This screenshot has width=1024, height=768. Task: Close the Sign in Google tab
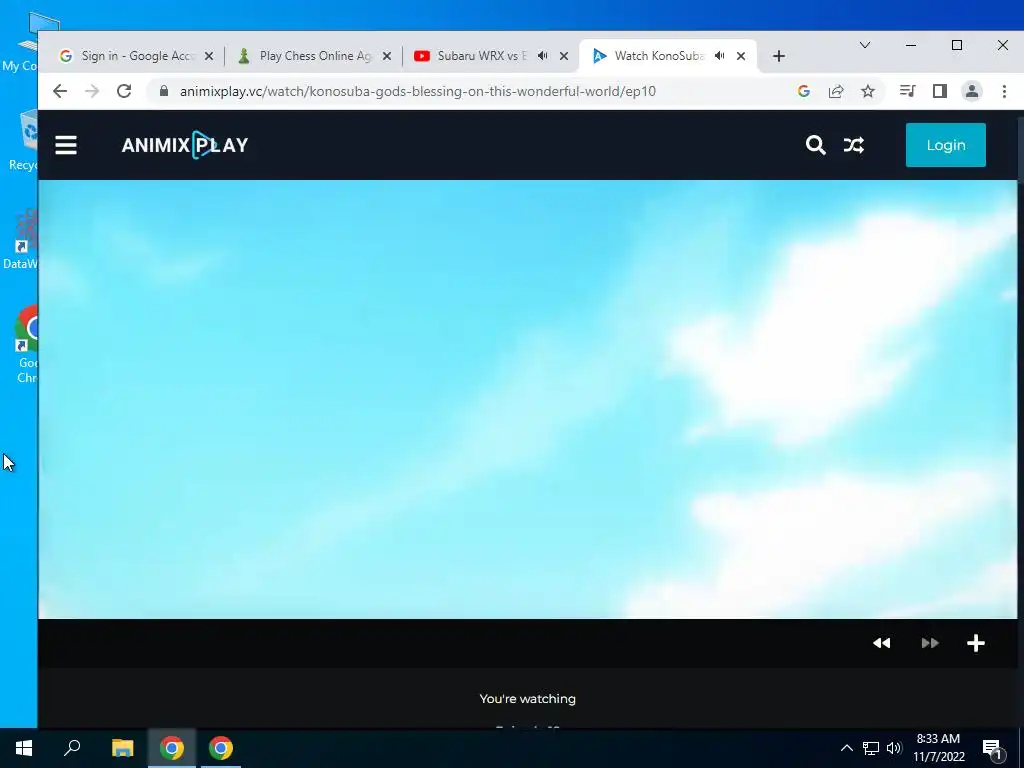209,56
